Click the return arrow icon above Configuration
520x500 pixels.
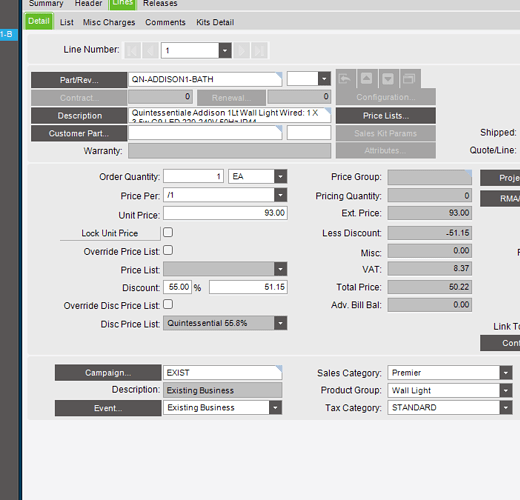pyautogui.click(x=345, y=79)
